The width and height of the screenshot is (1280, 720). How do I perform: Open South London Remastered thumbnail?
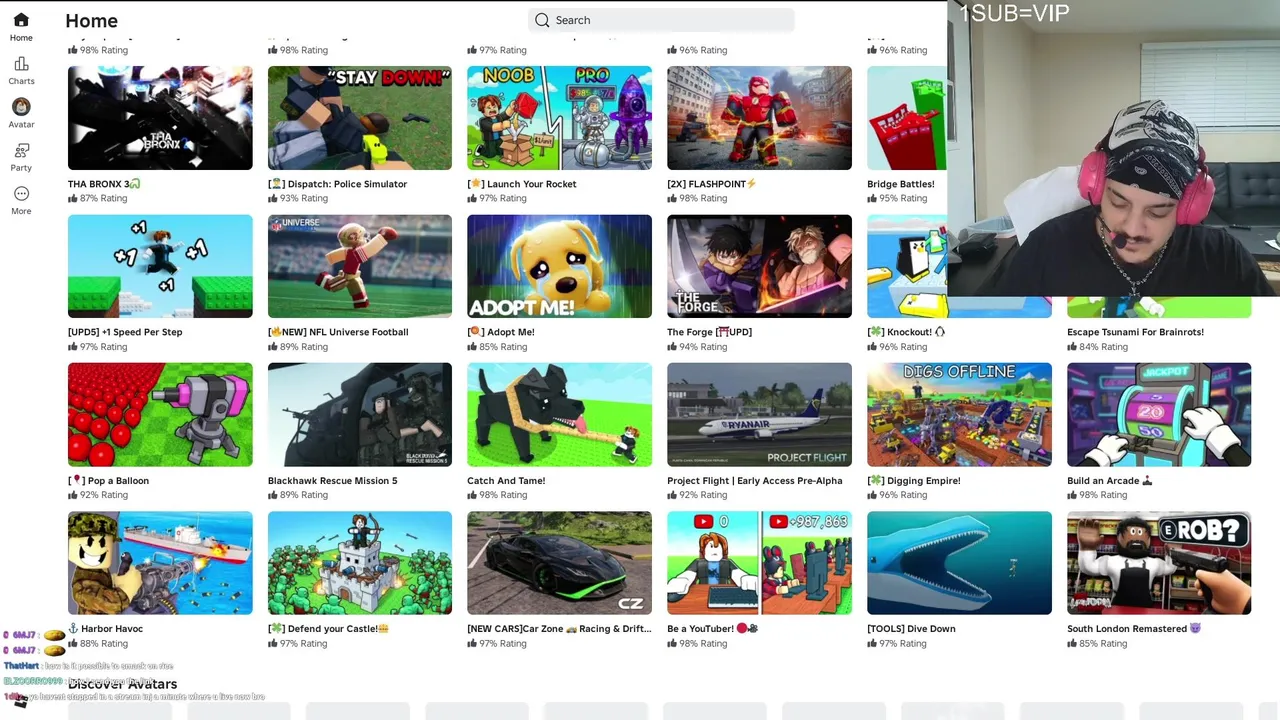coord(1159,563)
